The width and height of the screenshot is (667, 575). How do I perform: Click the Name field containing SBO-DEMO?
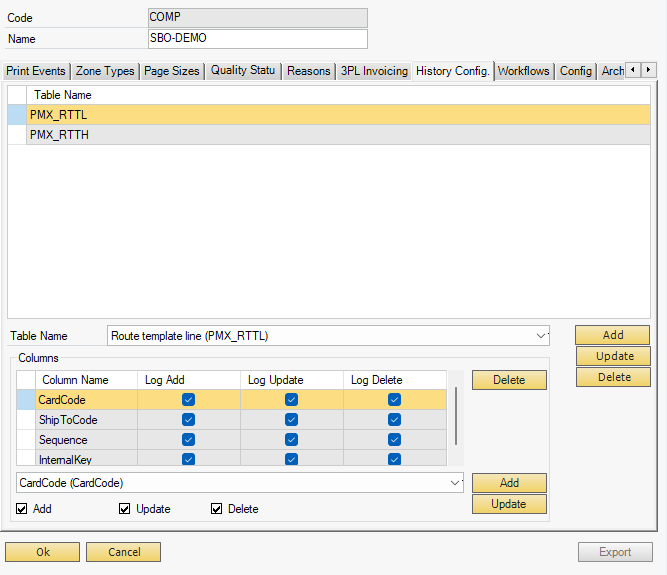coord(257,39)
